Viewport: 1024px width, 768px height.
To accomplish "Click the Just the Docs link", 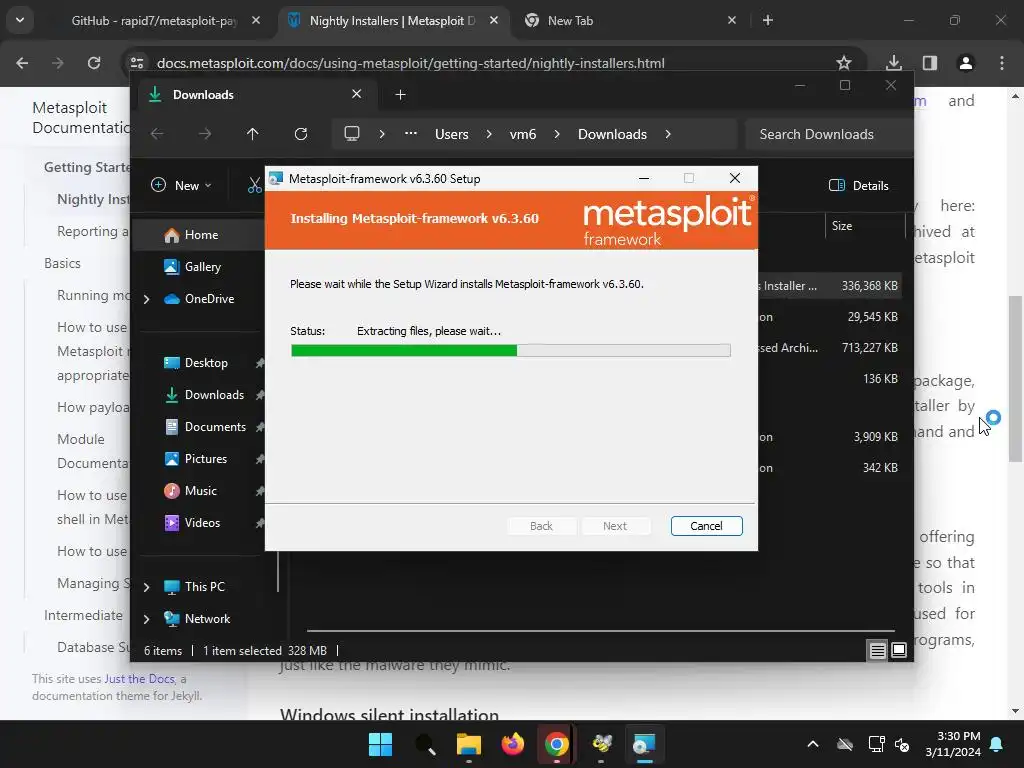I will 140,679.
